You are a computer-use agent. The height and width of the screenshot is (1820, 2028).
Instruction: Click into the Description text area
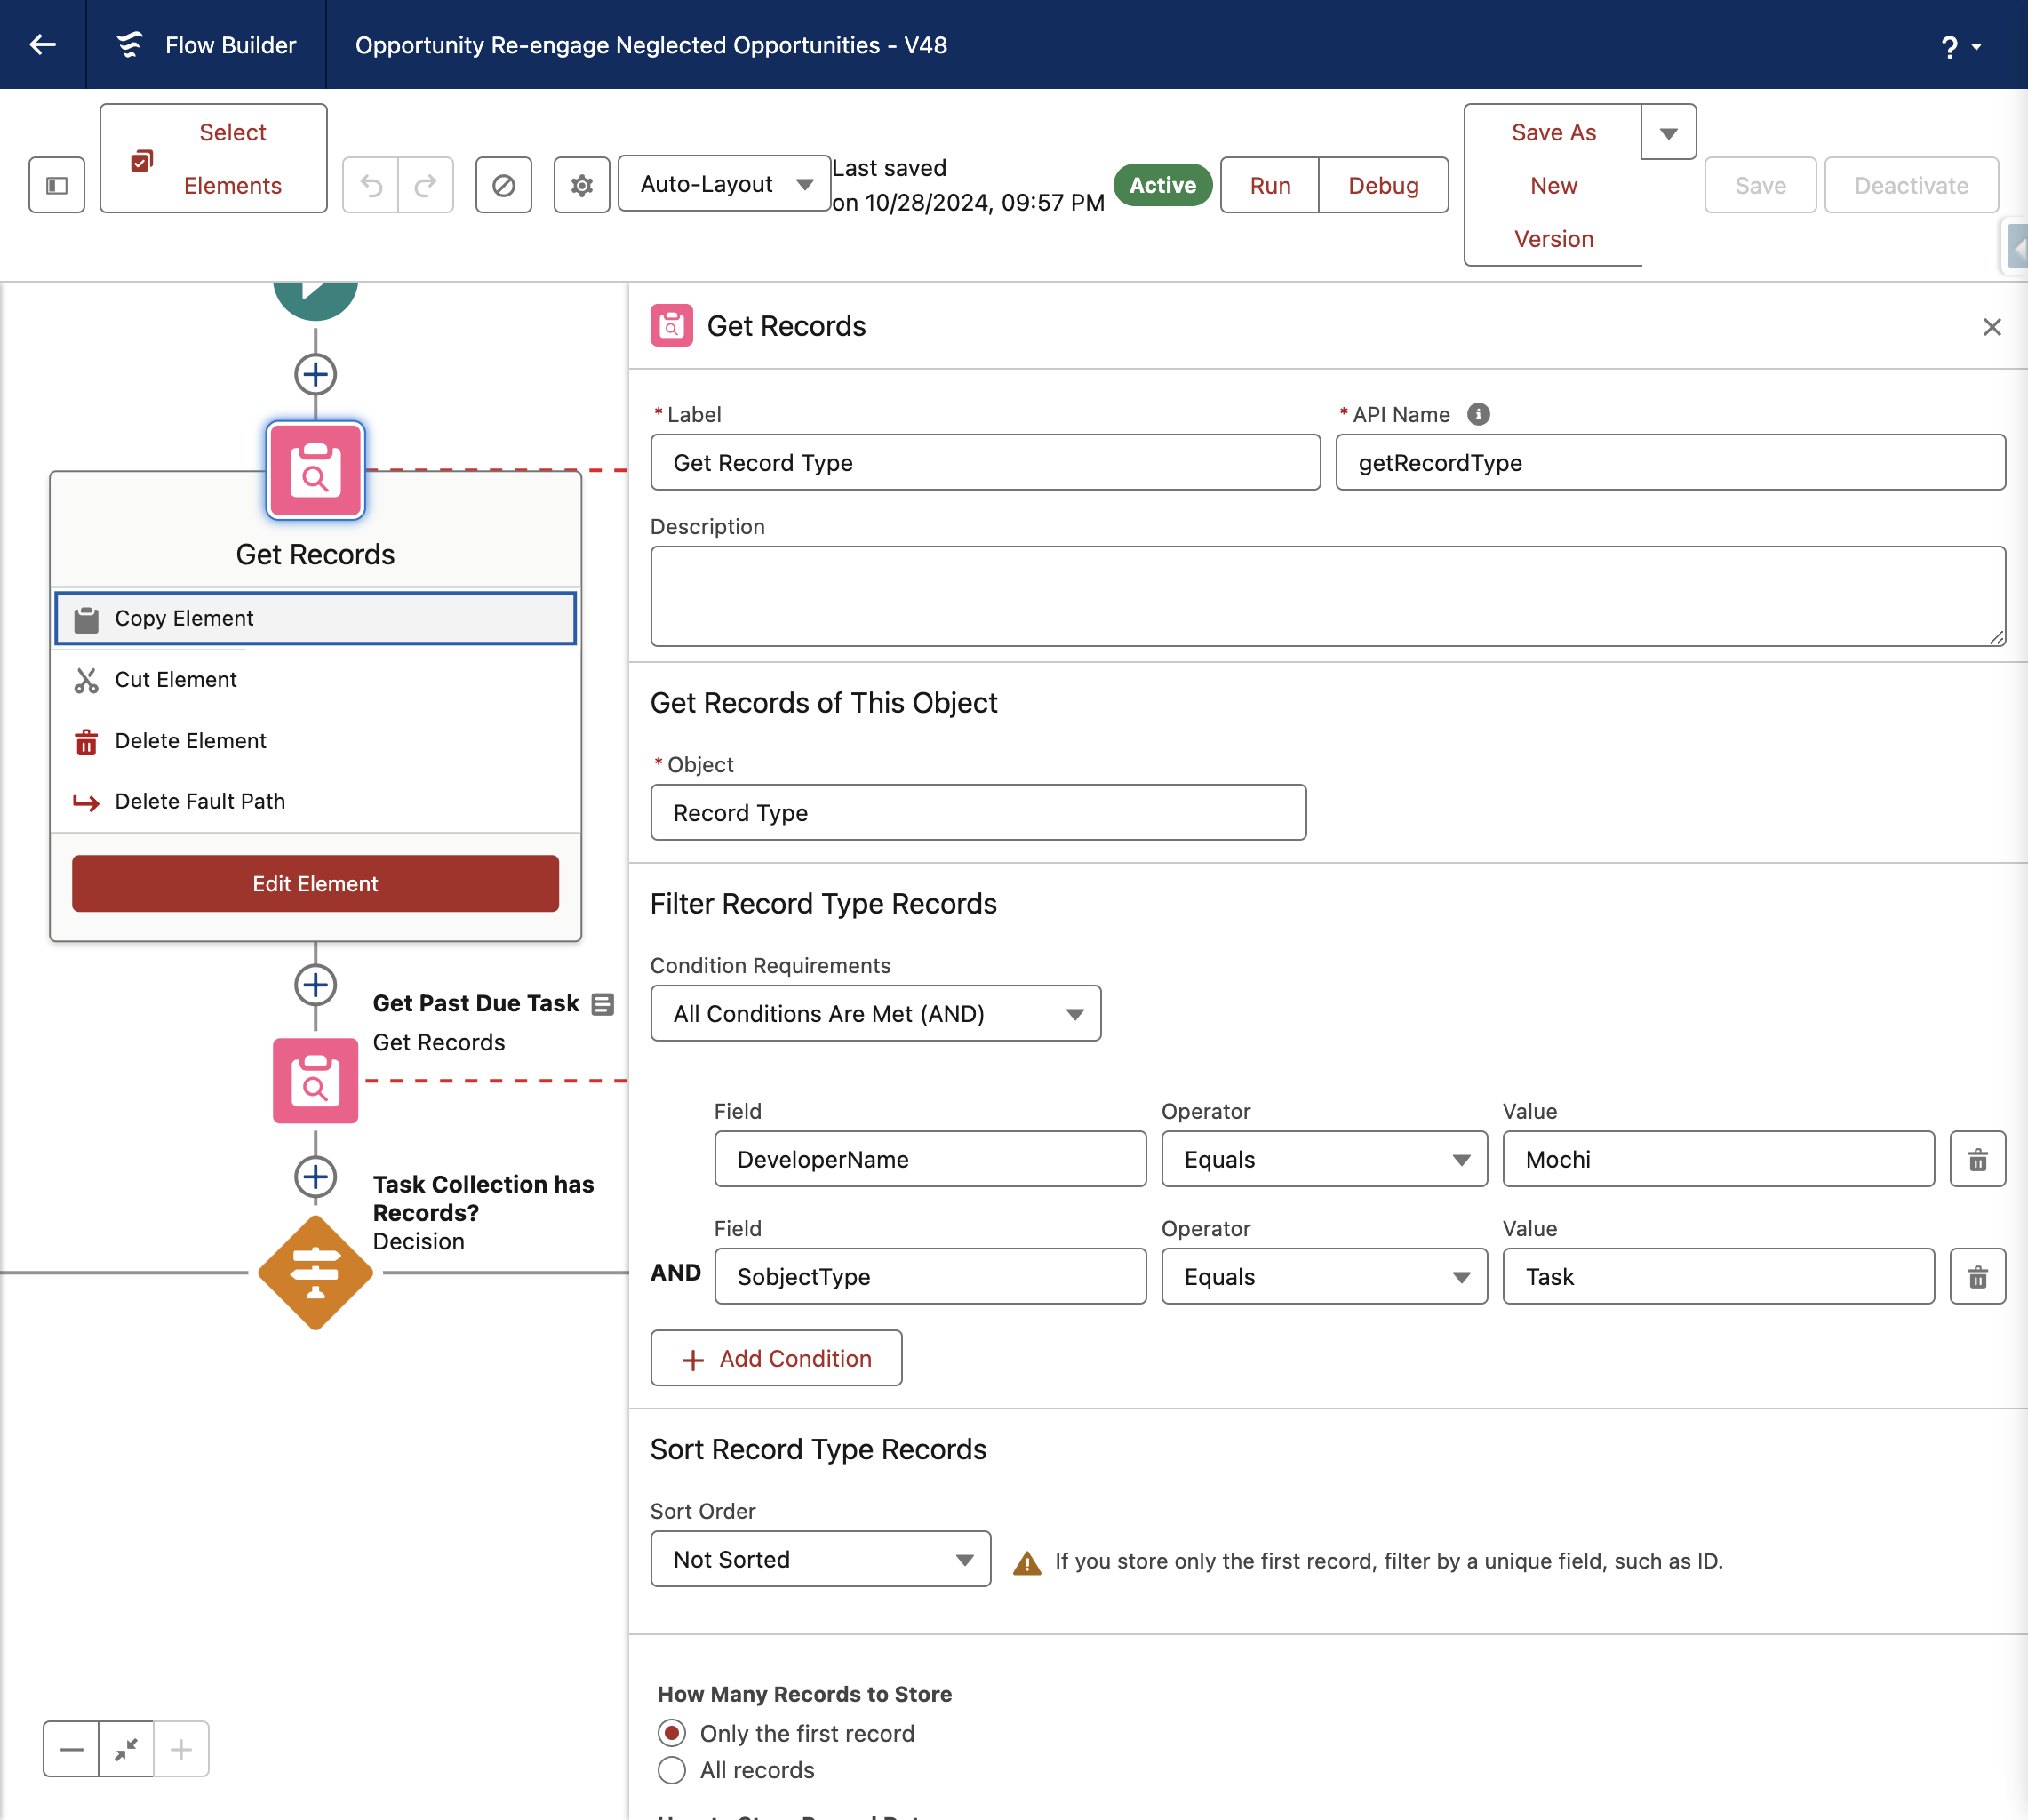pyautogui.click(x=1328, y=596)
